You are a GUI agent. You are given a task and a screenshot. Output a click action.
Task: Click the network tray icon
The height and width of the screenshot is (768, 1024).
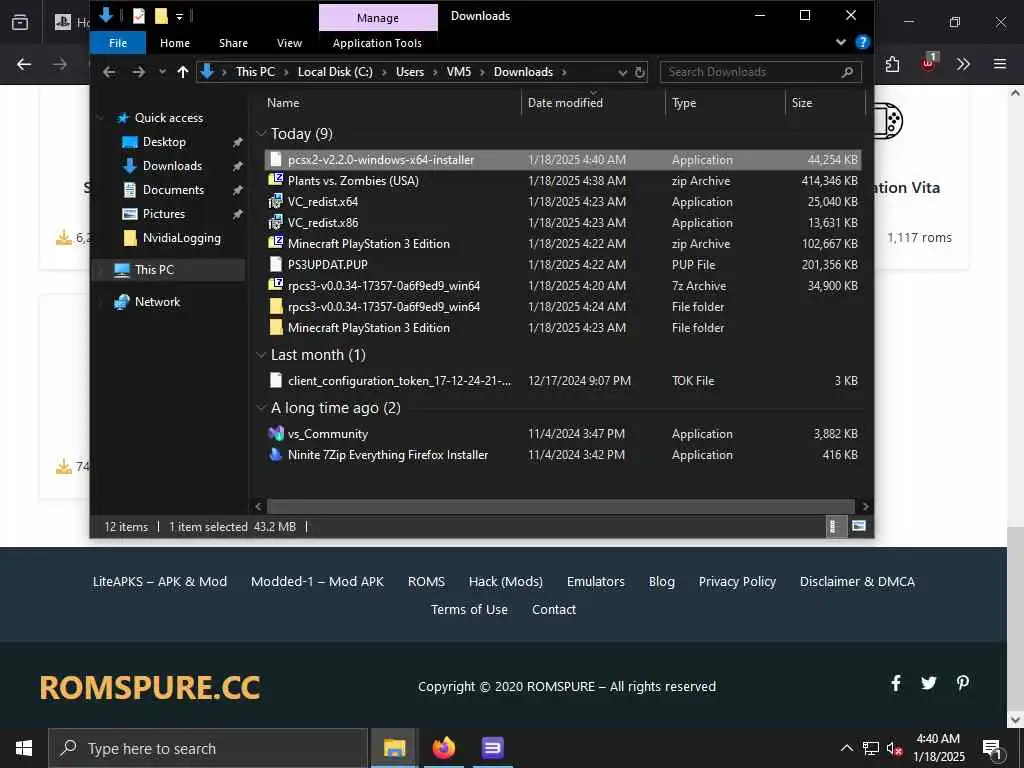coord(871,748)
